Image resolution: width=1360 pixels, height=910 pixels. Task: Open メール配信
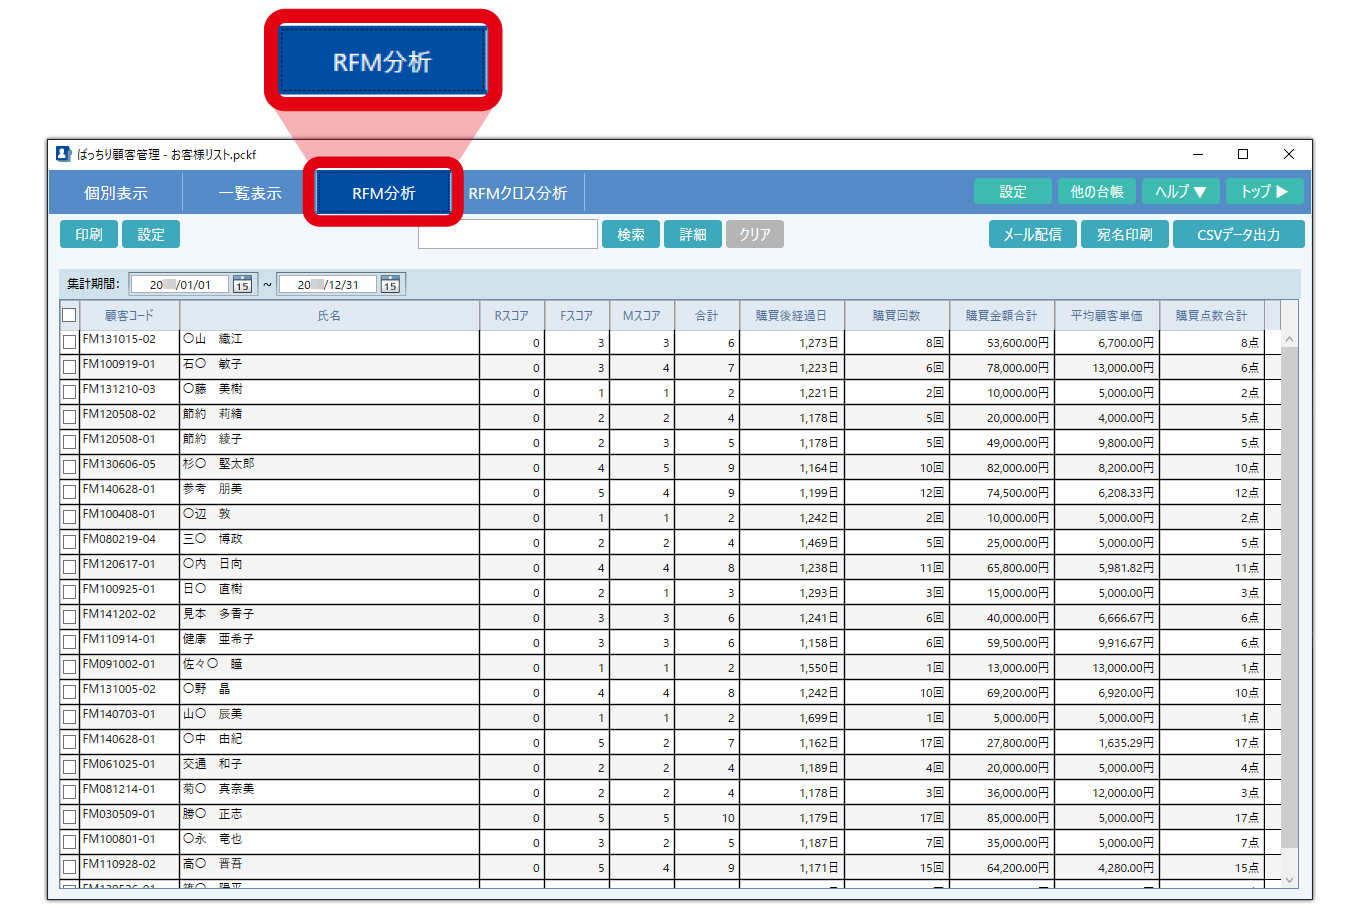point(1033,234)
